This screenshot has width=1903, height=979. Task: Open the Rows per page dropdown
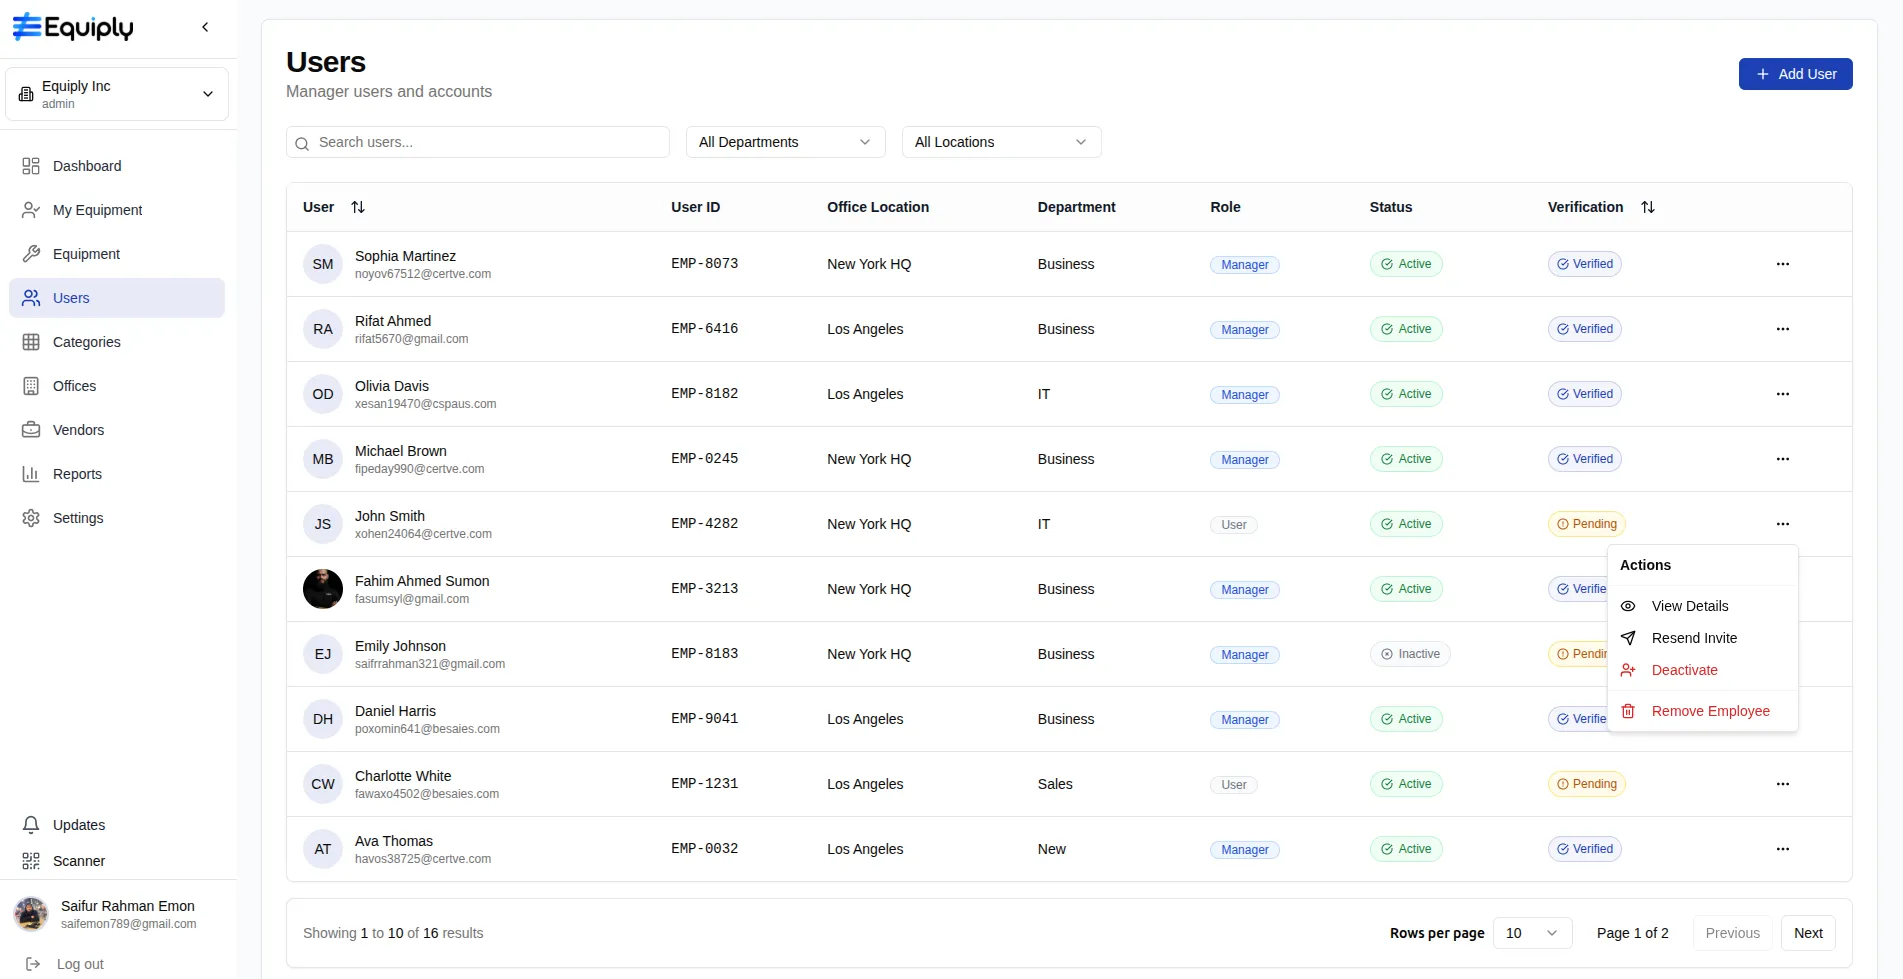click(1532, 933)
